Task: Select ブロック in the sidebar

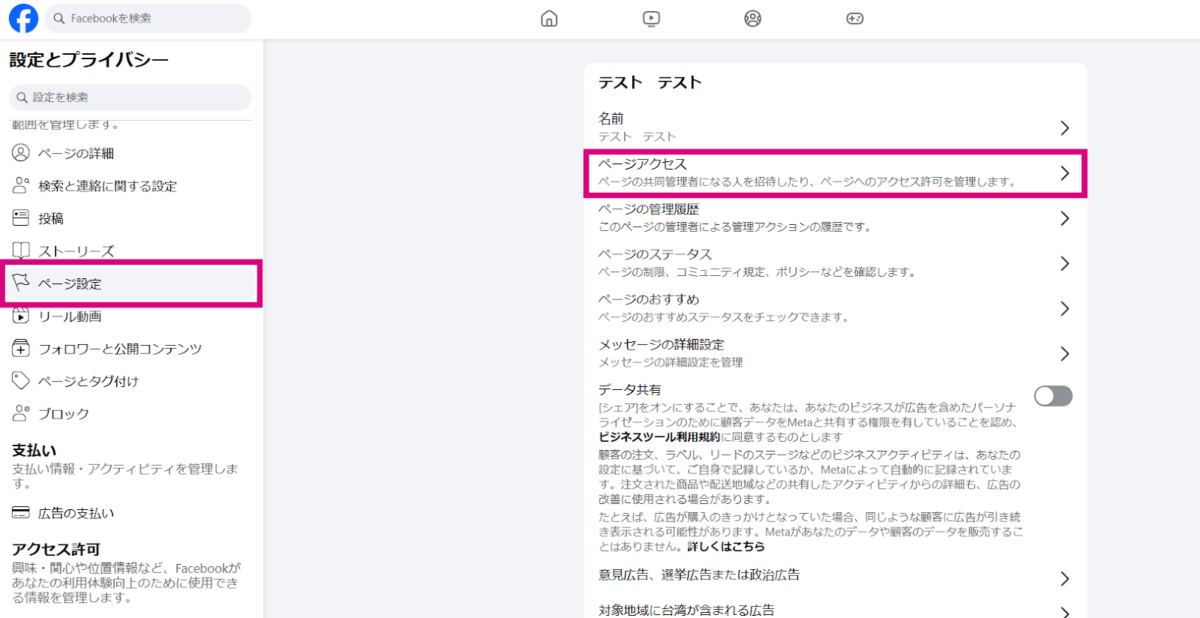Action: 63,414
